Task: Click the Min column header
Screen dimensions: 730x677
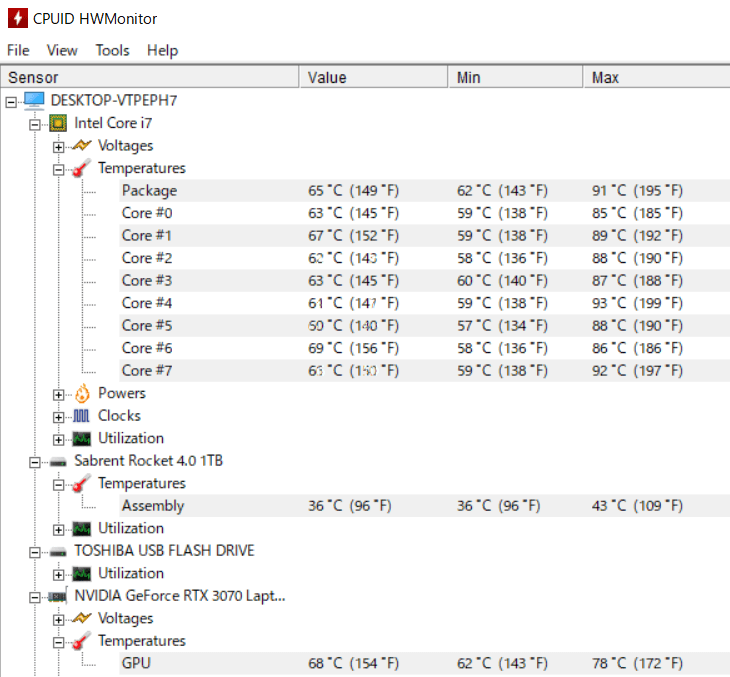Action: click(515, 77)
